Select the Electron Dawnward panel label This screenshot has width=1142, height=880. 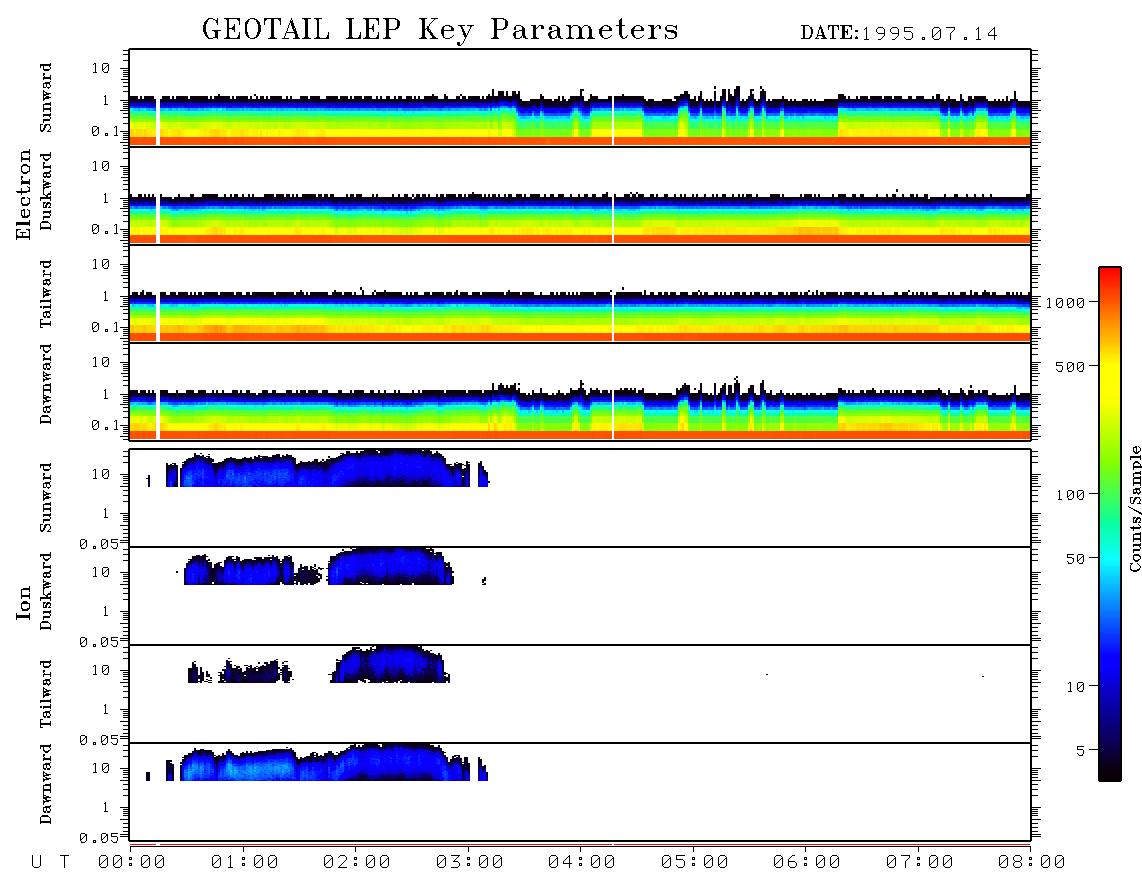pos(46,384)
